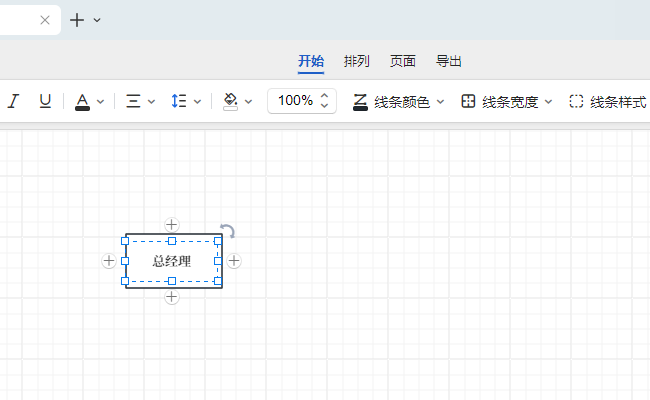Add a new tab with plus icon

coord(77,20)
